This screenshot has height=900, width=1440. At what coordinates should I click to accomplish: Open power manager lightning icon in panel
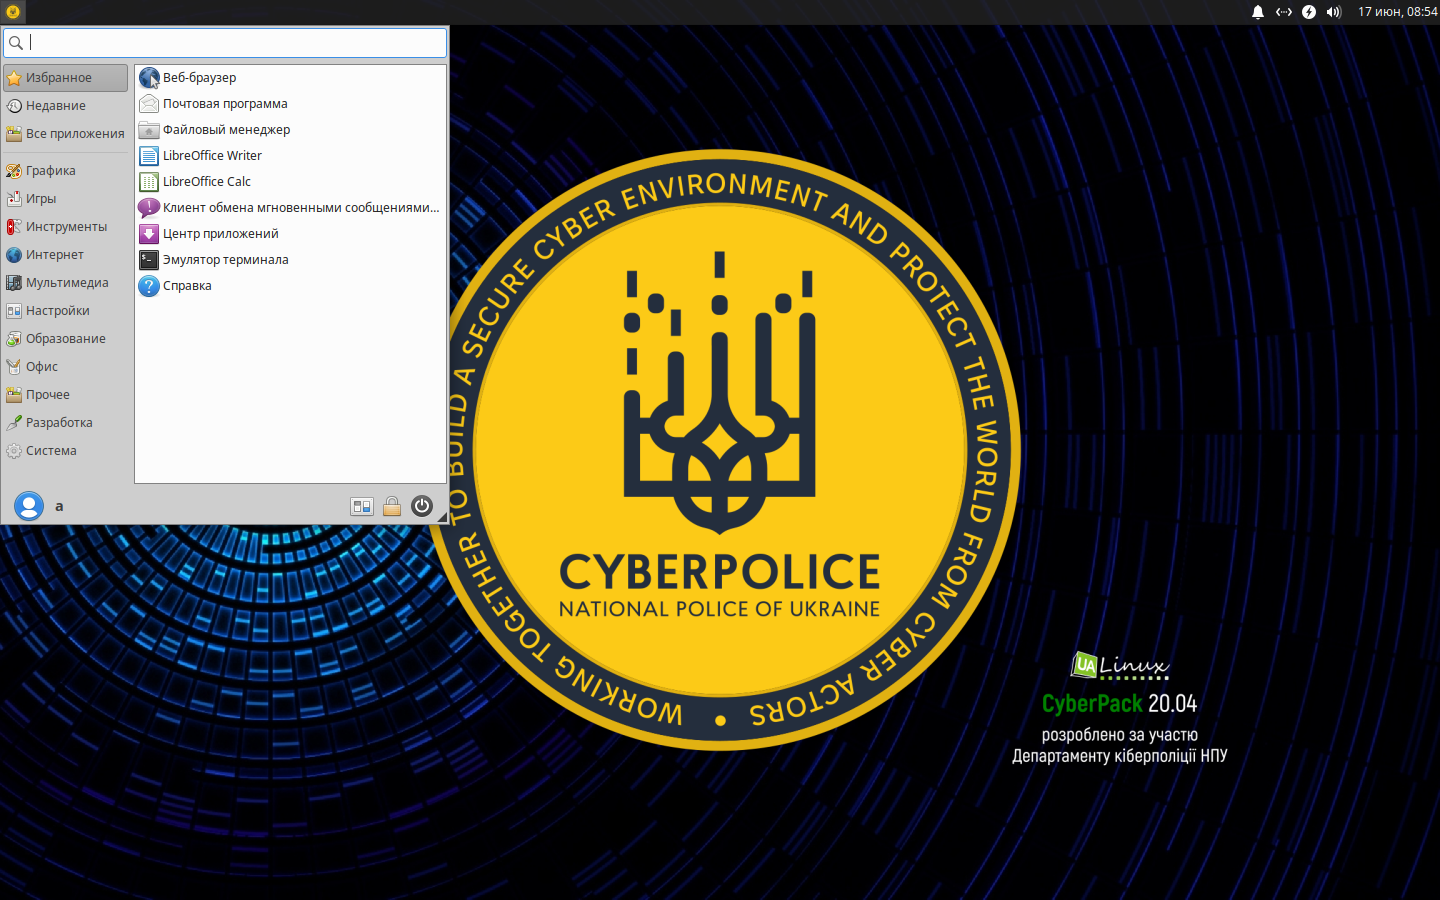click(x=1309, y=12)
